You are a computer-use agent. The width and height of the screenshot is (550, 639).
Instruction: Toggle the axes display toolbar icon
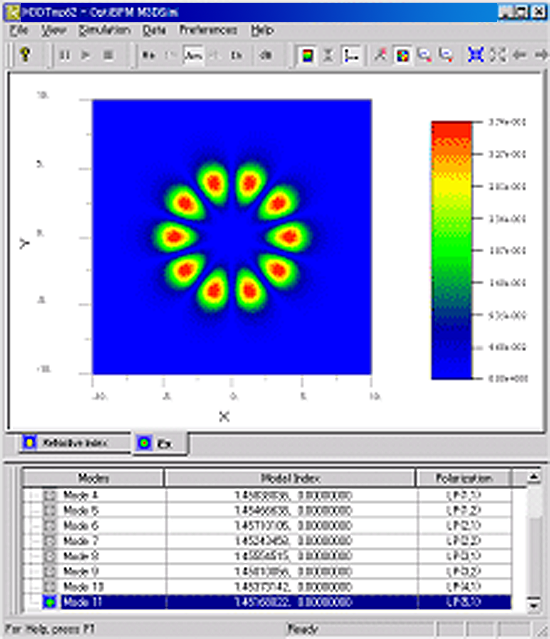[x=351, y=55]
